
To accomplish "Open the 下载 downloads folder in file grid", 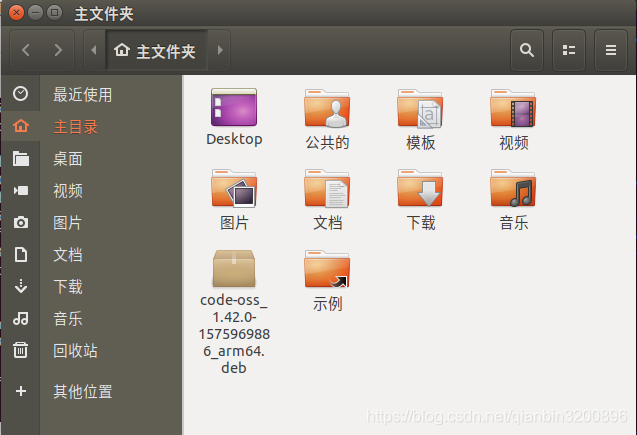I will click(x=420, y=188).
